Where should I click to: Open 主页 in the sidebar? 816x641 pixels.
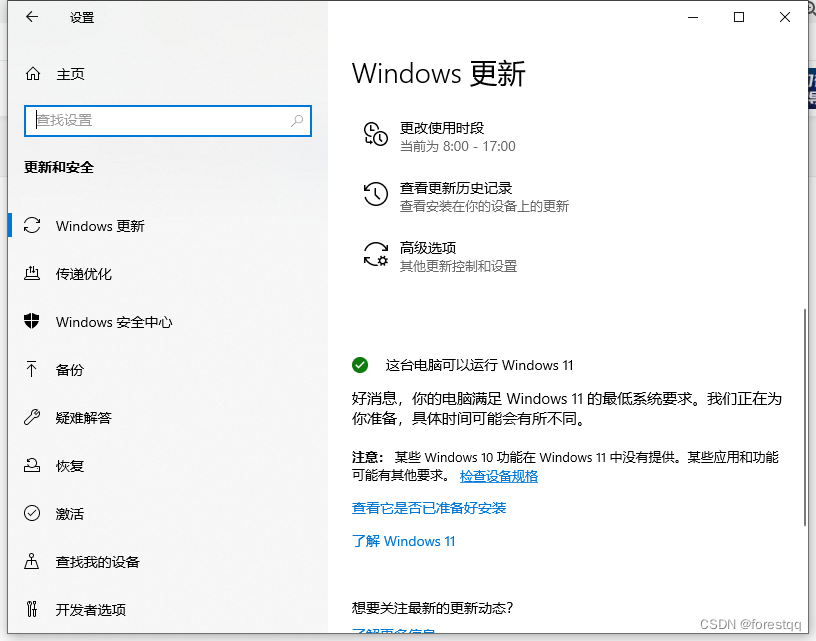pyautogui.click(x=70, y=74)
